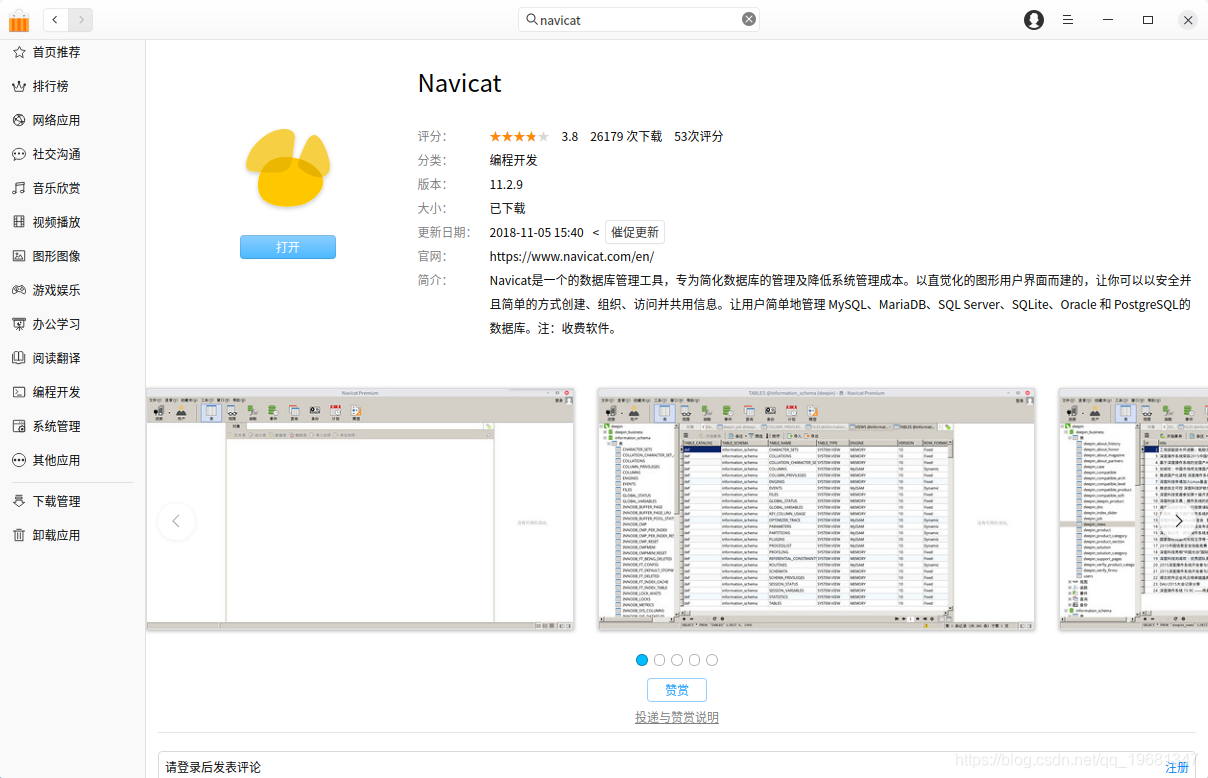Click the app store shopping bag logo

[19, 20]
